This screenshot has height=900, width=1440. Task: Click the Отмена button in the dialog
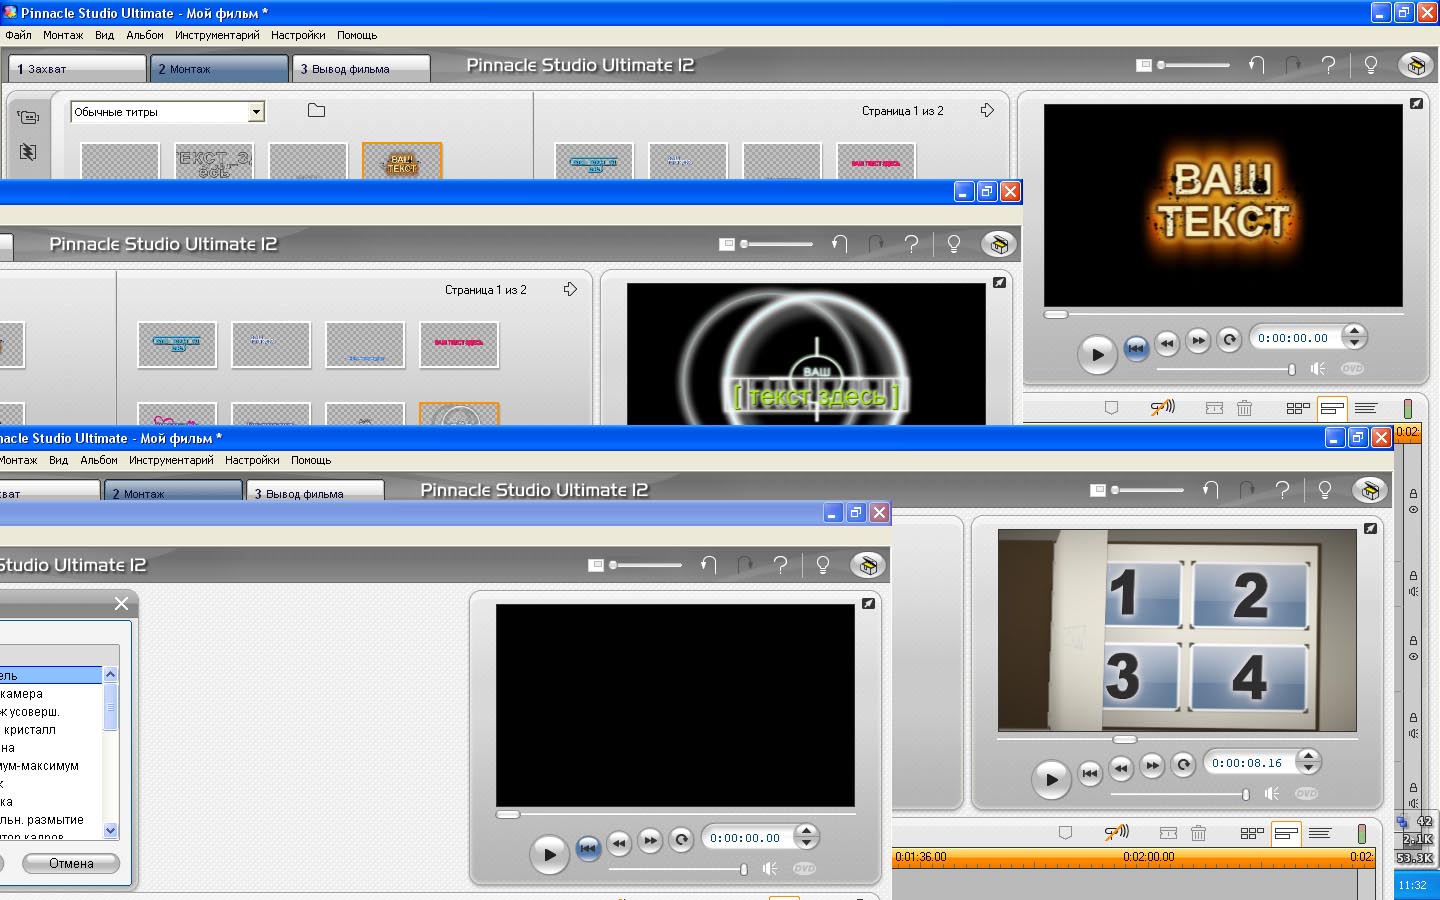pyautogui.click(x=71, y=863)
